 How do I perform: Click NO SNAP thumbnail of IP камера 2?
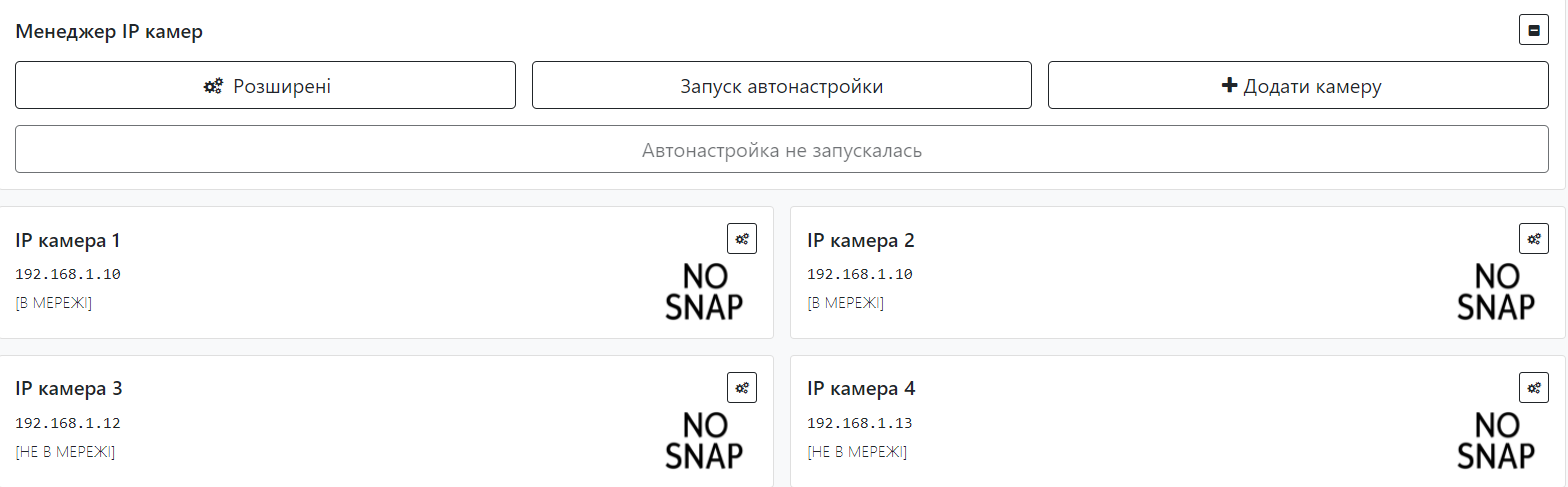coord(1496,291)
